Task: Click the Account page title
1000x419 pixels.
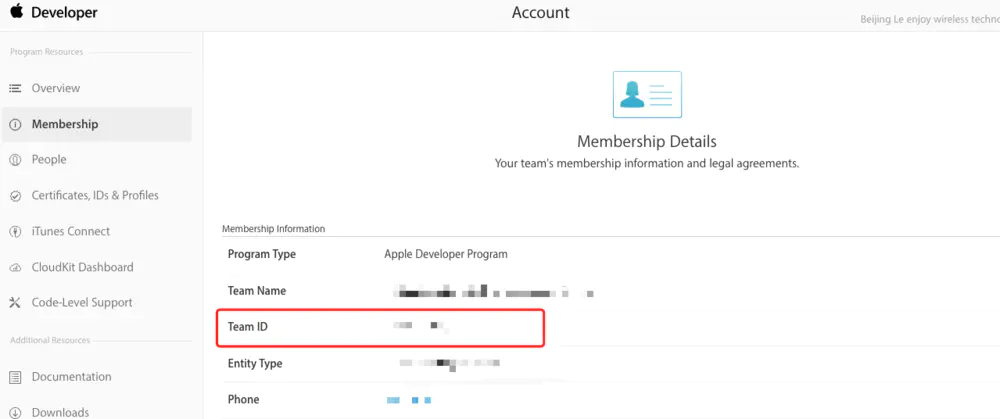Action: pyautogui.click(x=541, y=12)
